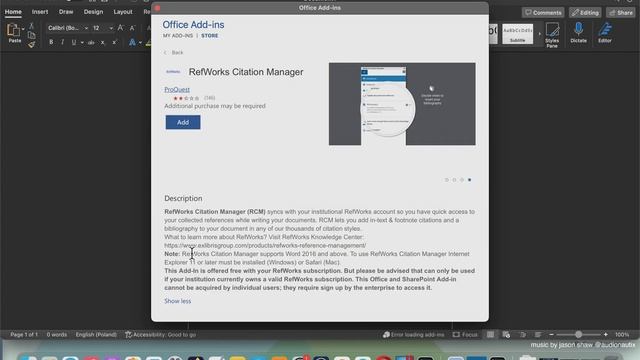Expand underline style dropdown arrow
Screen dimensions: 640x360
coord(82,42)
